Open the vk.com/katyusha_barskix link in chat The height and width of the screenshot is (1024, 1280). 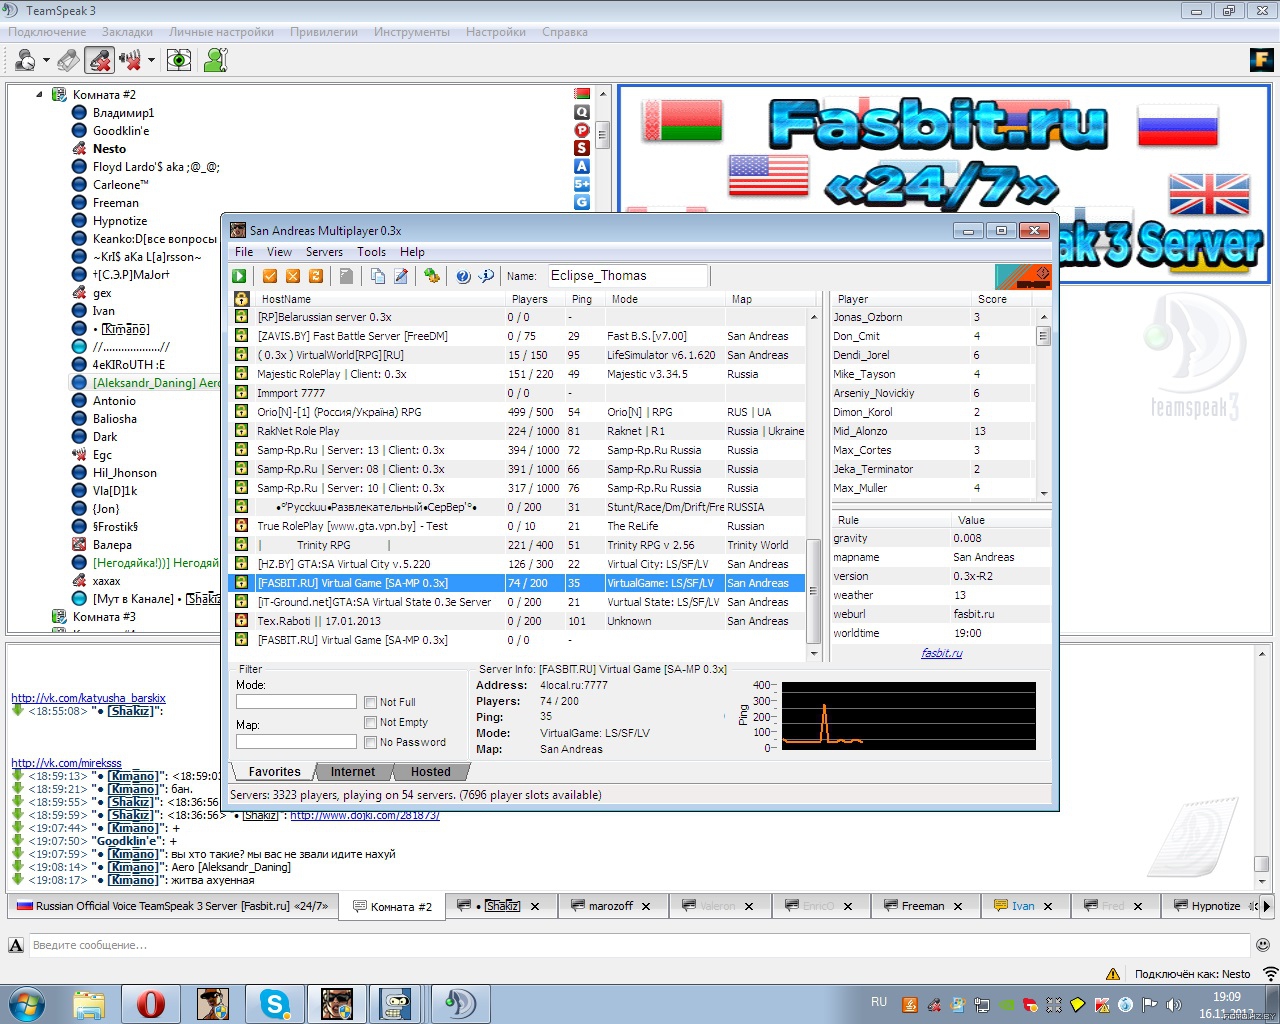(x=88, y=698)
